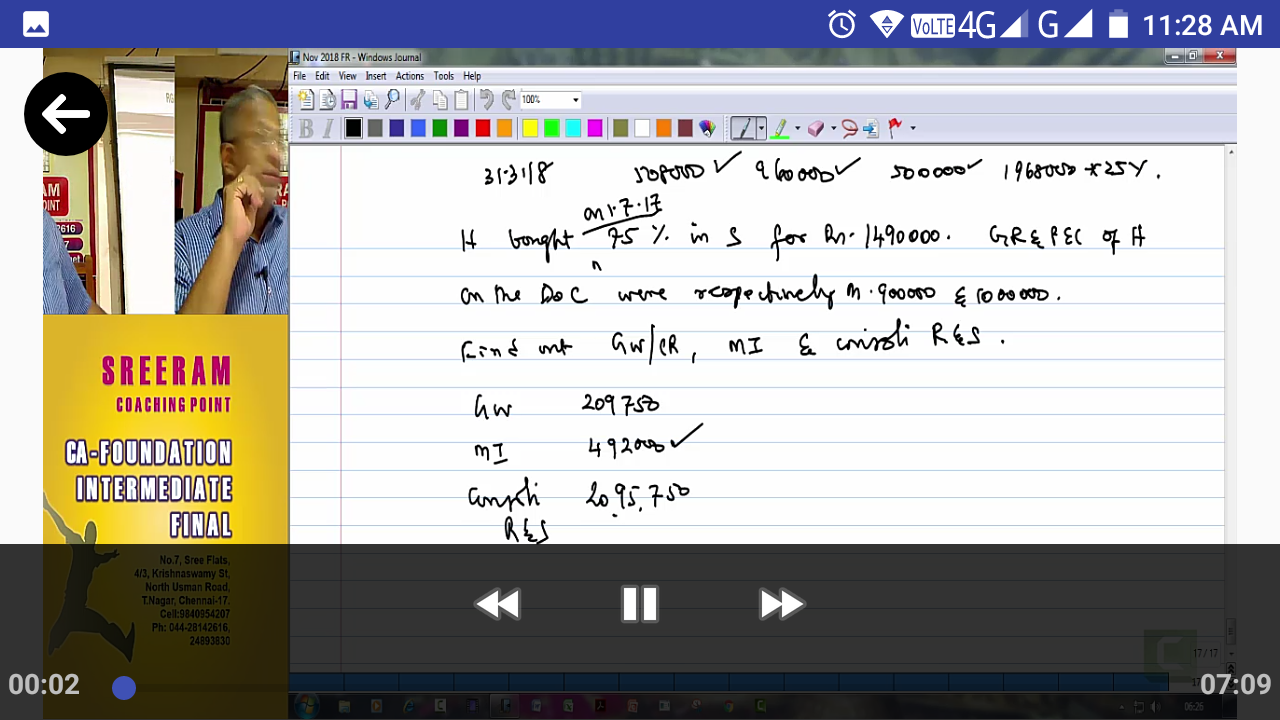
Task: Click the Undo arrow icon
Action: point(487,99)
